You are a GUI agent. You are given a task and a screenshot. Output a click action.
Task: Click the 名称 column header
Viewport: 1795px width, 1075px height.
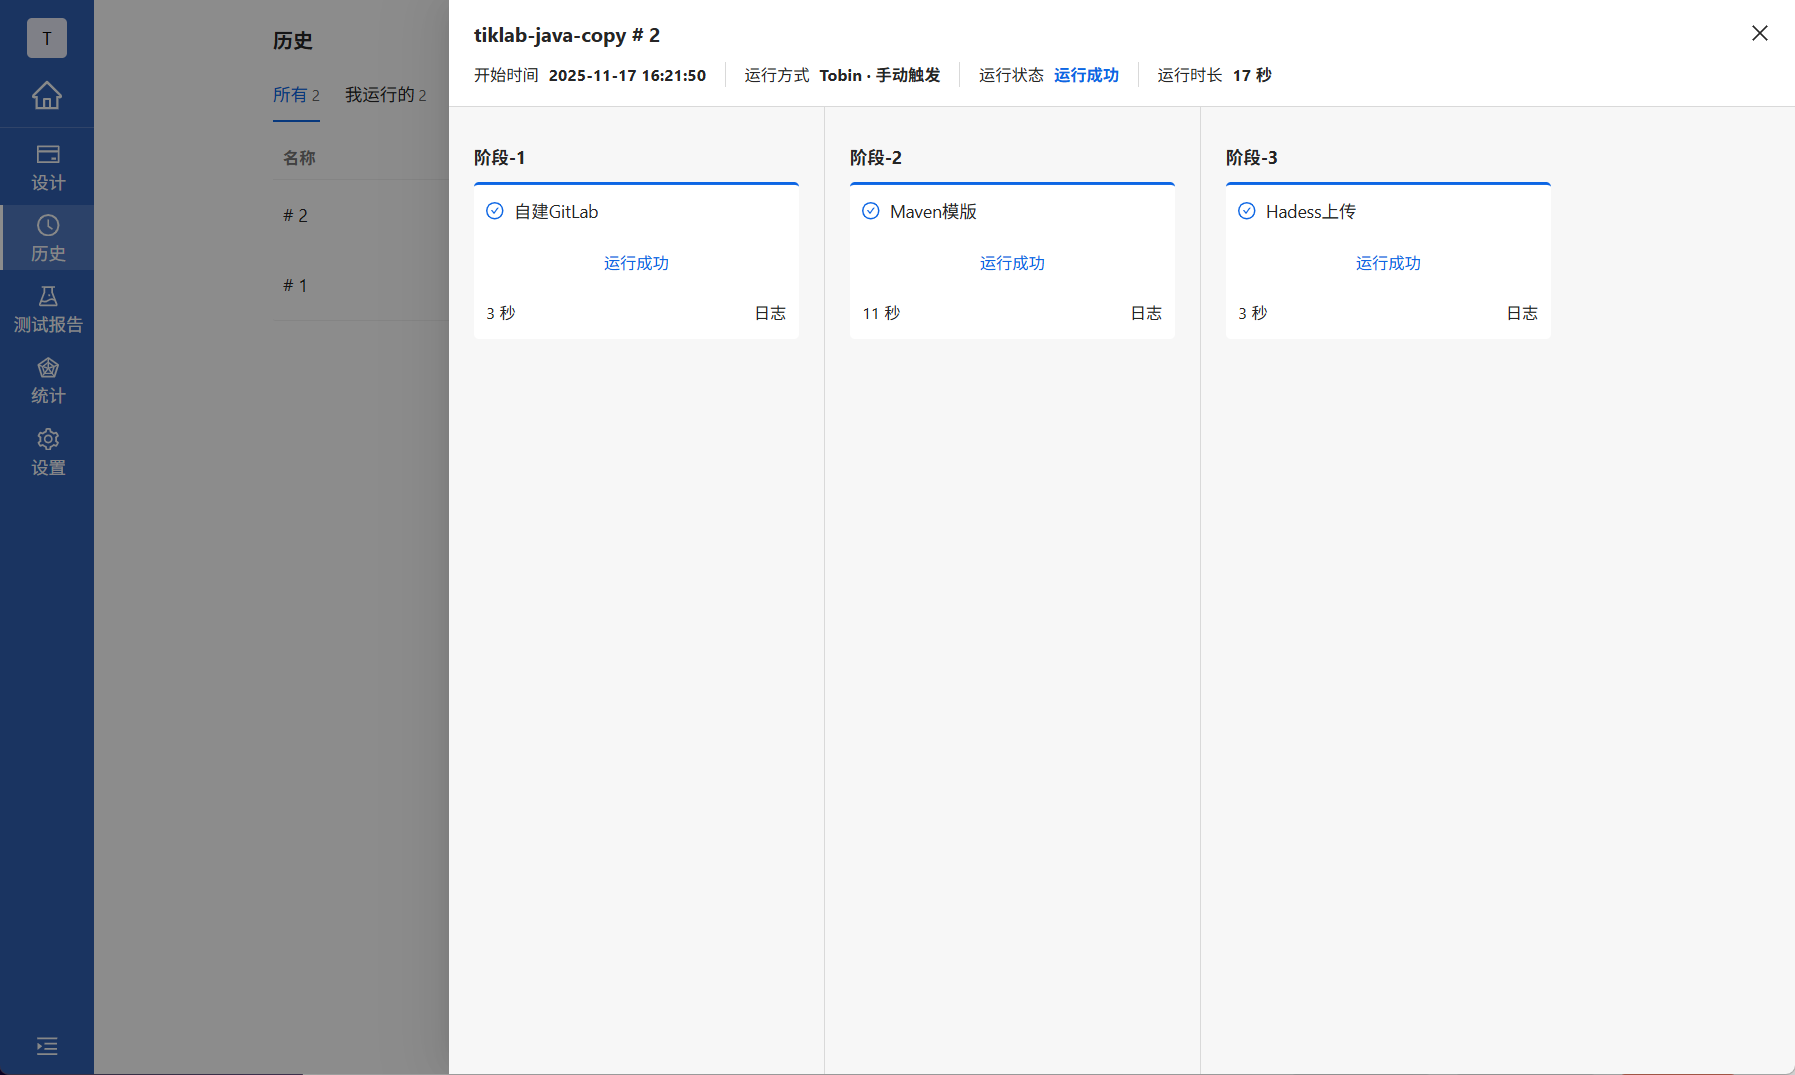point(299,158)
